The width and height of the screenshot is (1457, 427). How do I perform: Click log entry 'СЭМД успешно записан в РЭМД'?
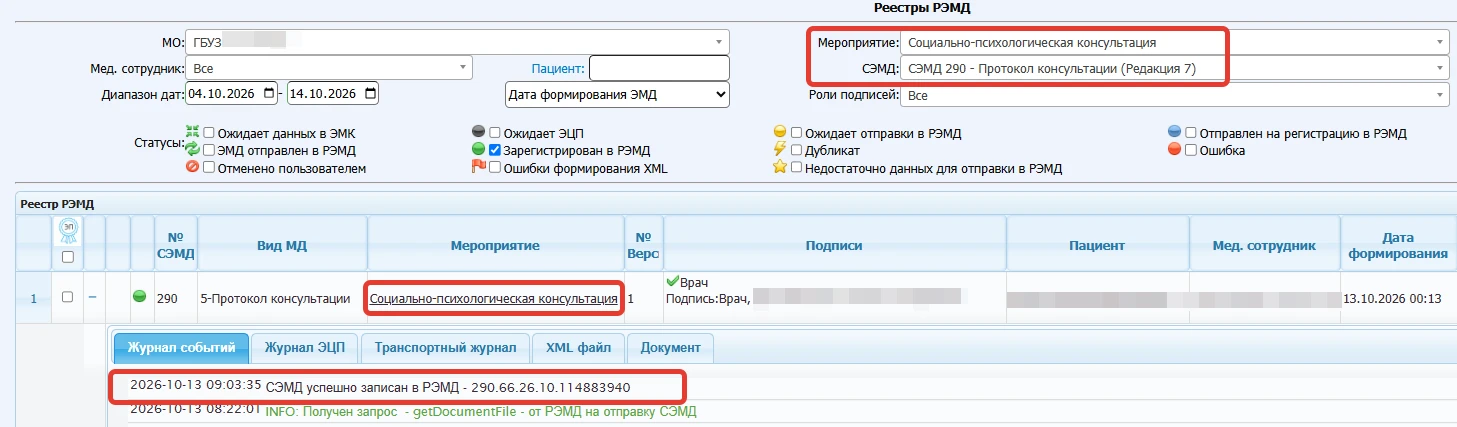449,386
